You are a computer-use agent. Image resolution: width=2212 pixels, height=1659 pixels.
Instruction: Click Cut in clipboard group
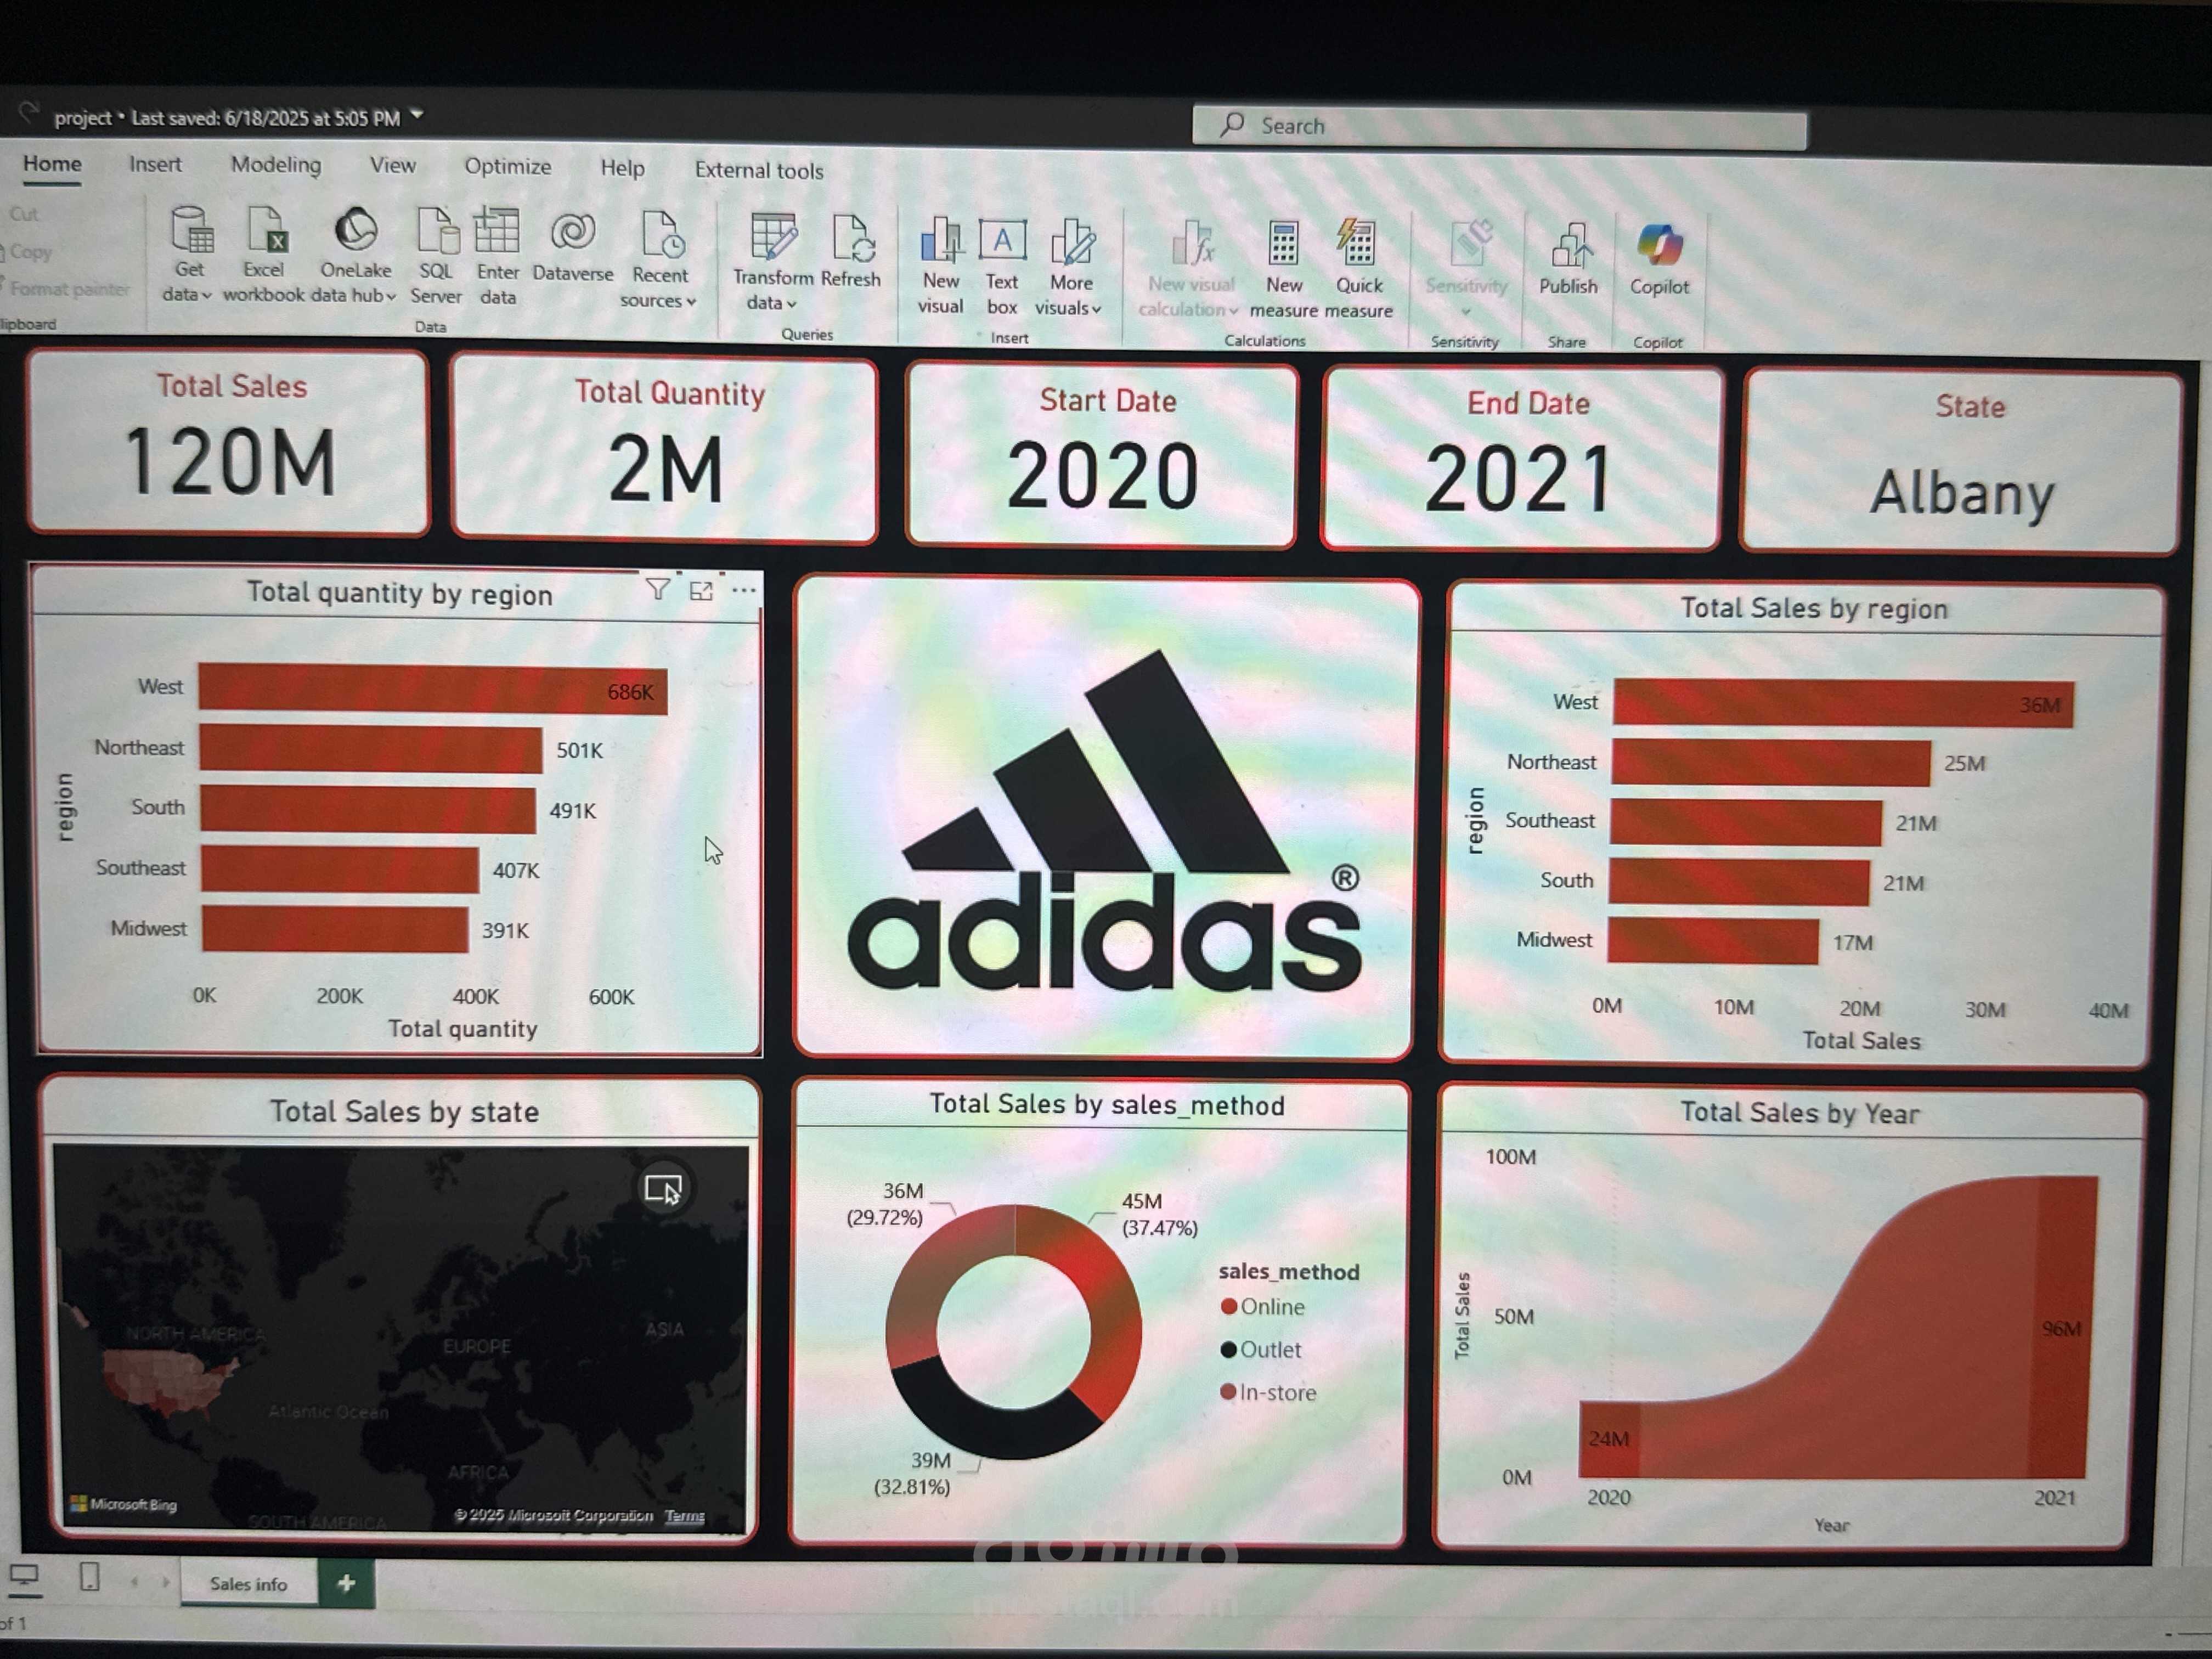pos(24,214)
